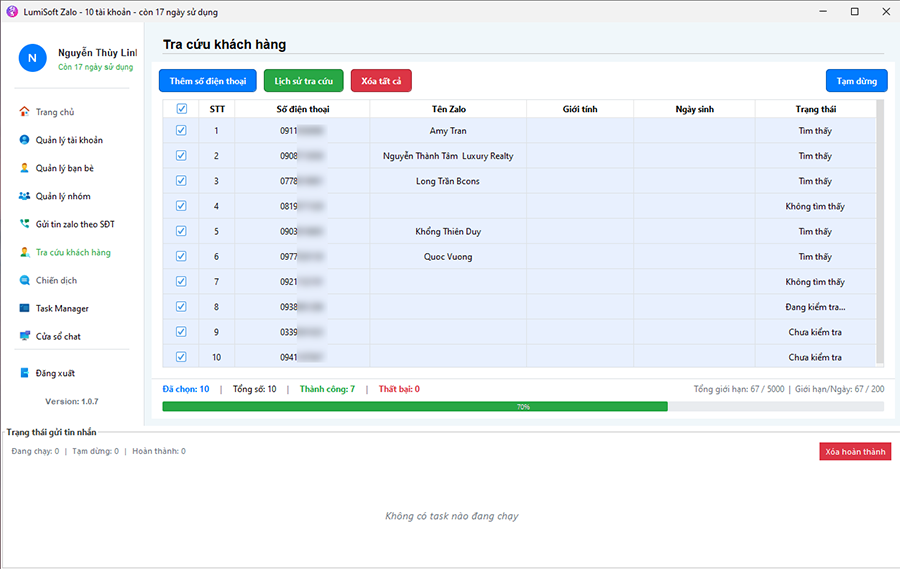Uncheck the checkbox for Khổng Thiên Duy
This screenshot has width=900, height=569.
181,231
